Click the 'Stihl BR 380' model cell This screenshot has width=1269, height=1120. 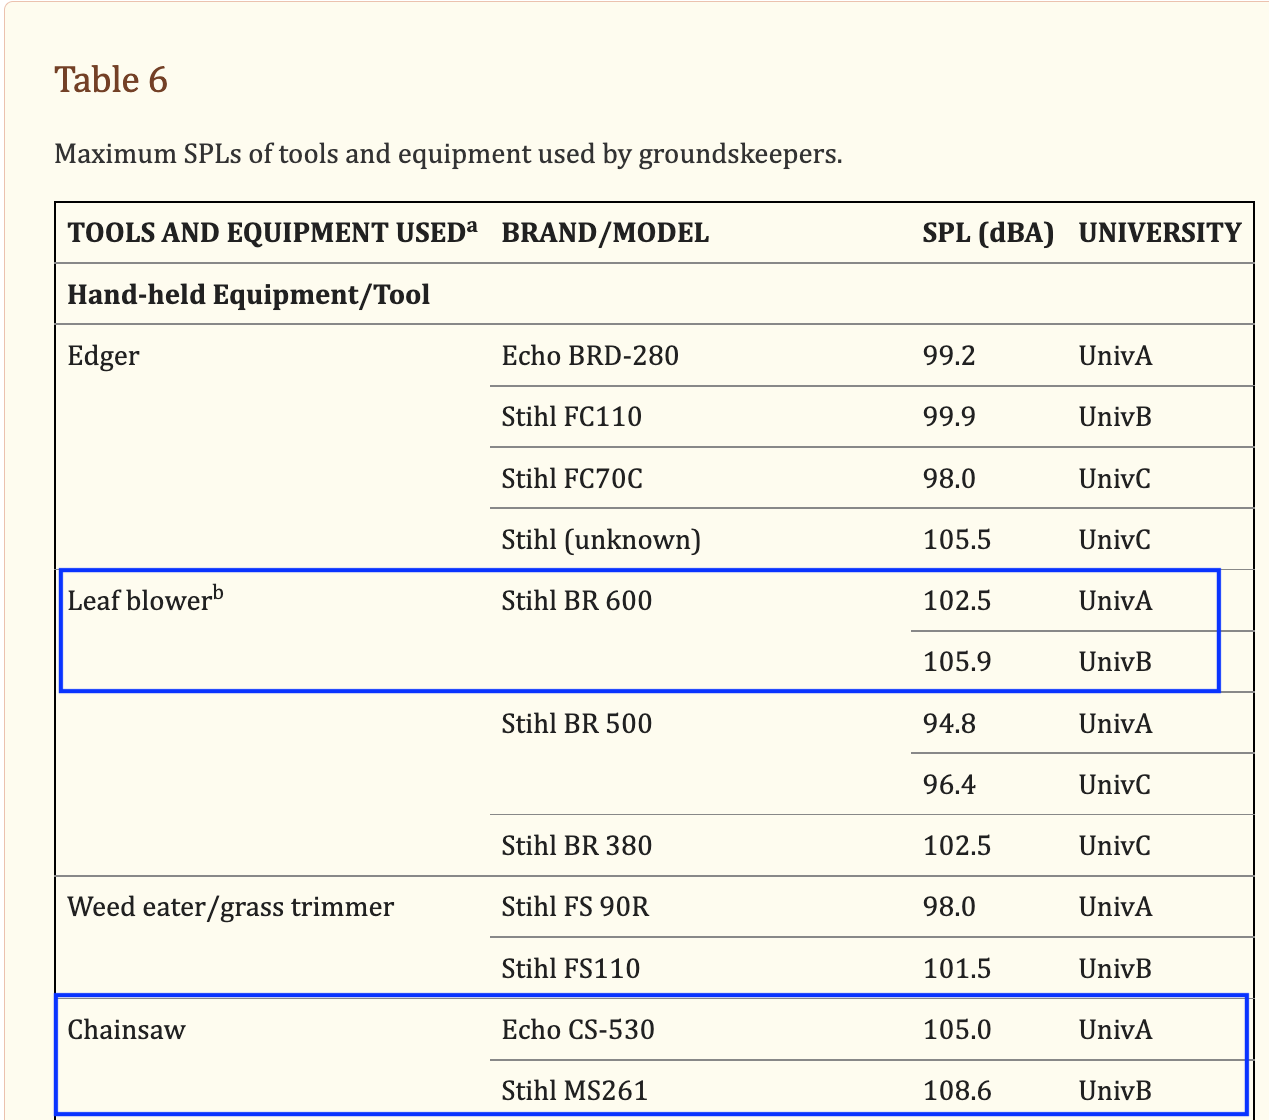click(577, 846)
